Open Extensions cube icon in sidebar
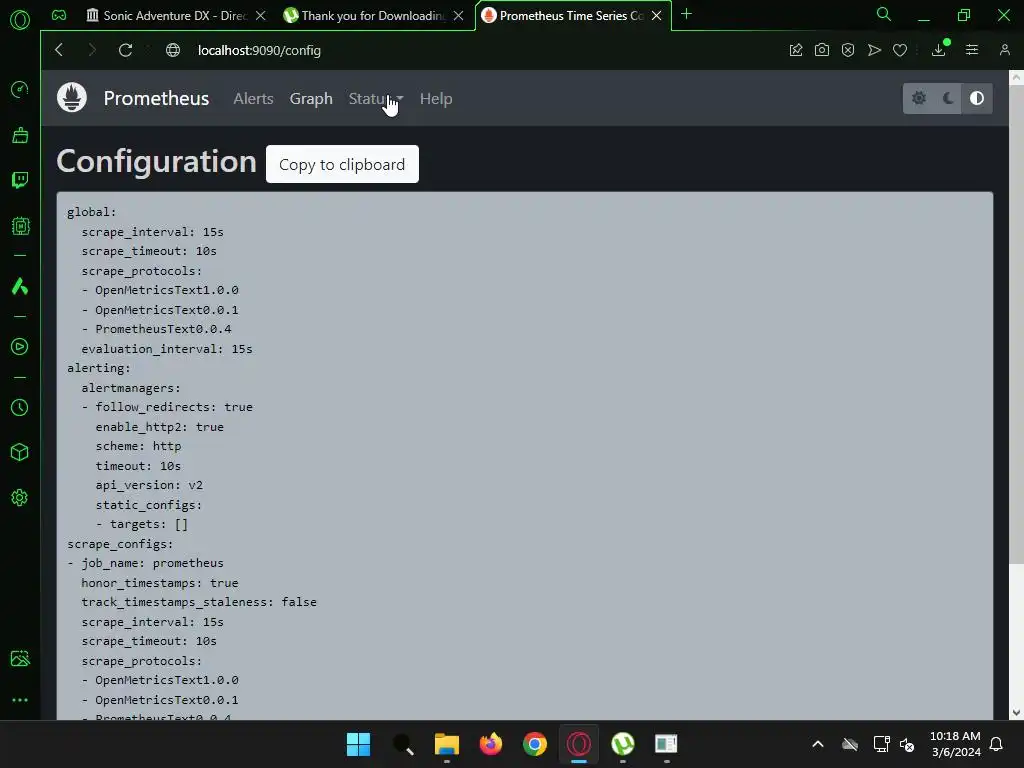1024x768 pixels. (x=20, y=453)
